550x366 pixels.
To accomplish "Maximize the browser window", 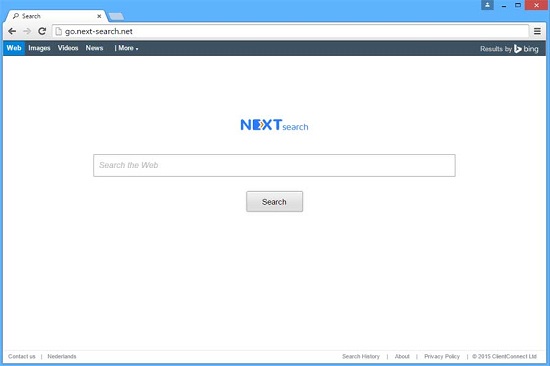I will [x=518, y=5].
